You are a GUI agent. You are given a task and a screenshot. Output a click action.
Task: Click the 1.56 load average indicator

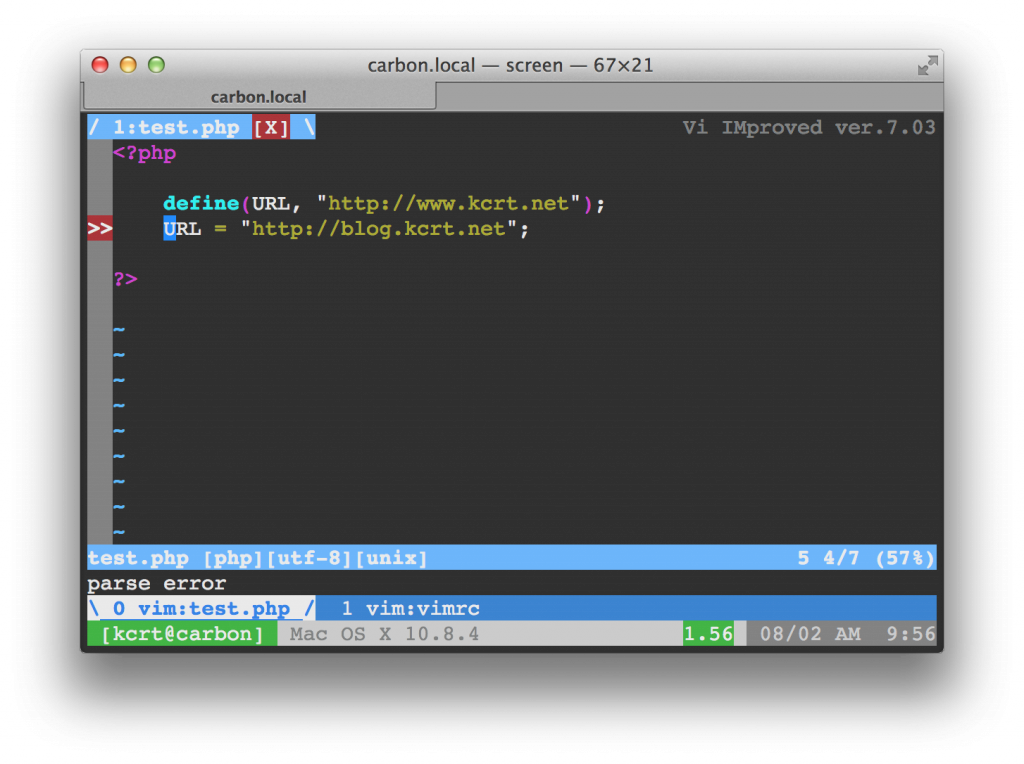point(708,634)
